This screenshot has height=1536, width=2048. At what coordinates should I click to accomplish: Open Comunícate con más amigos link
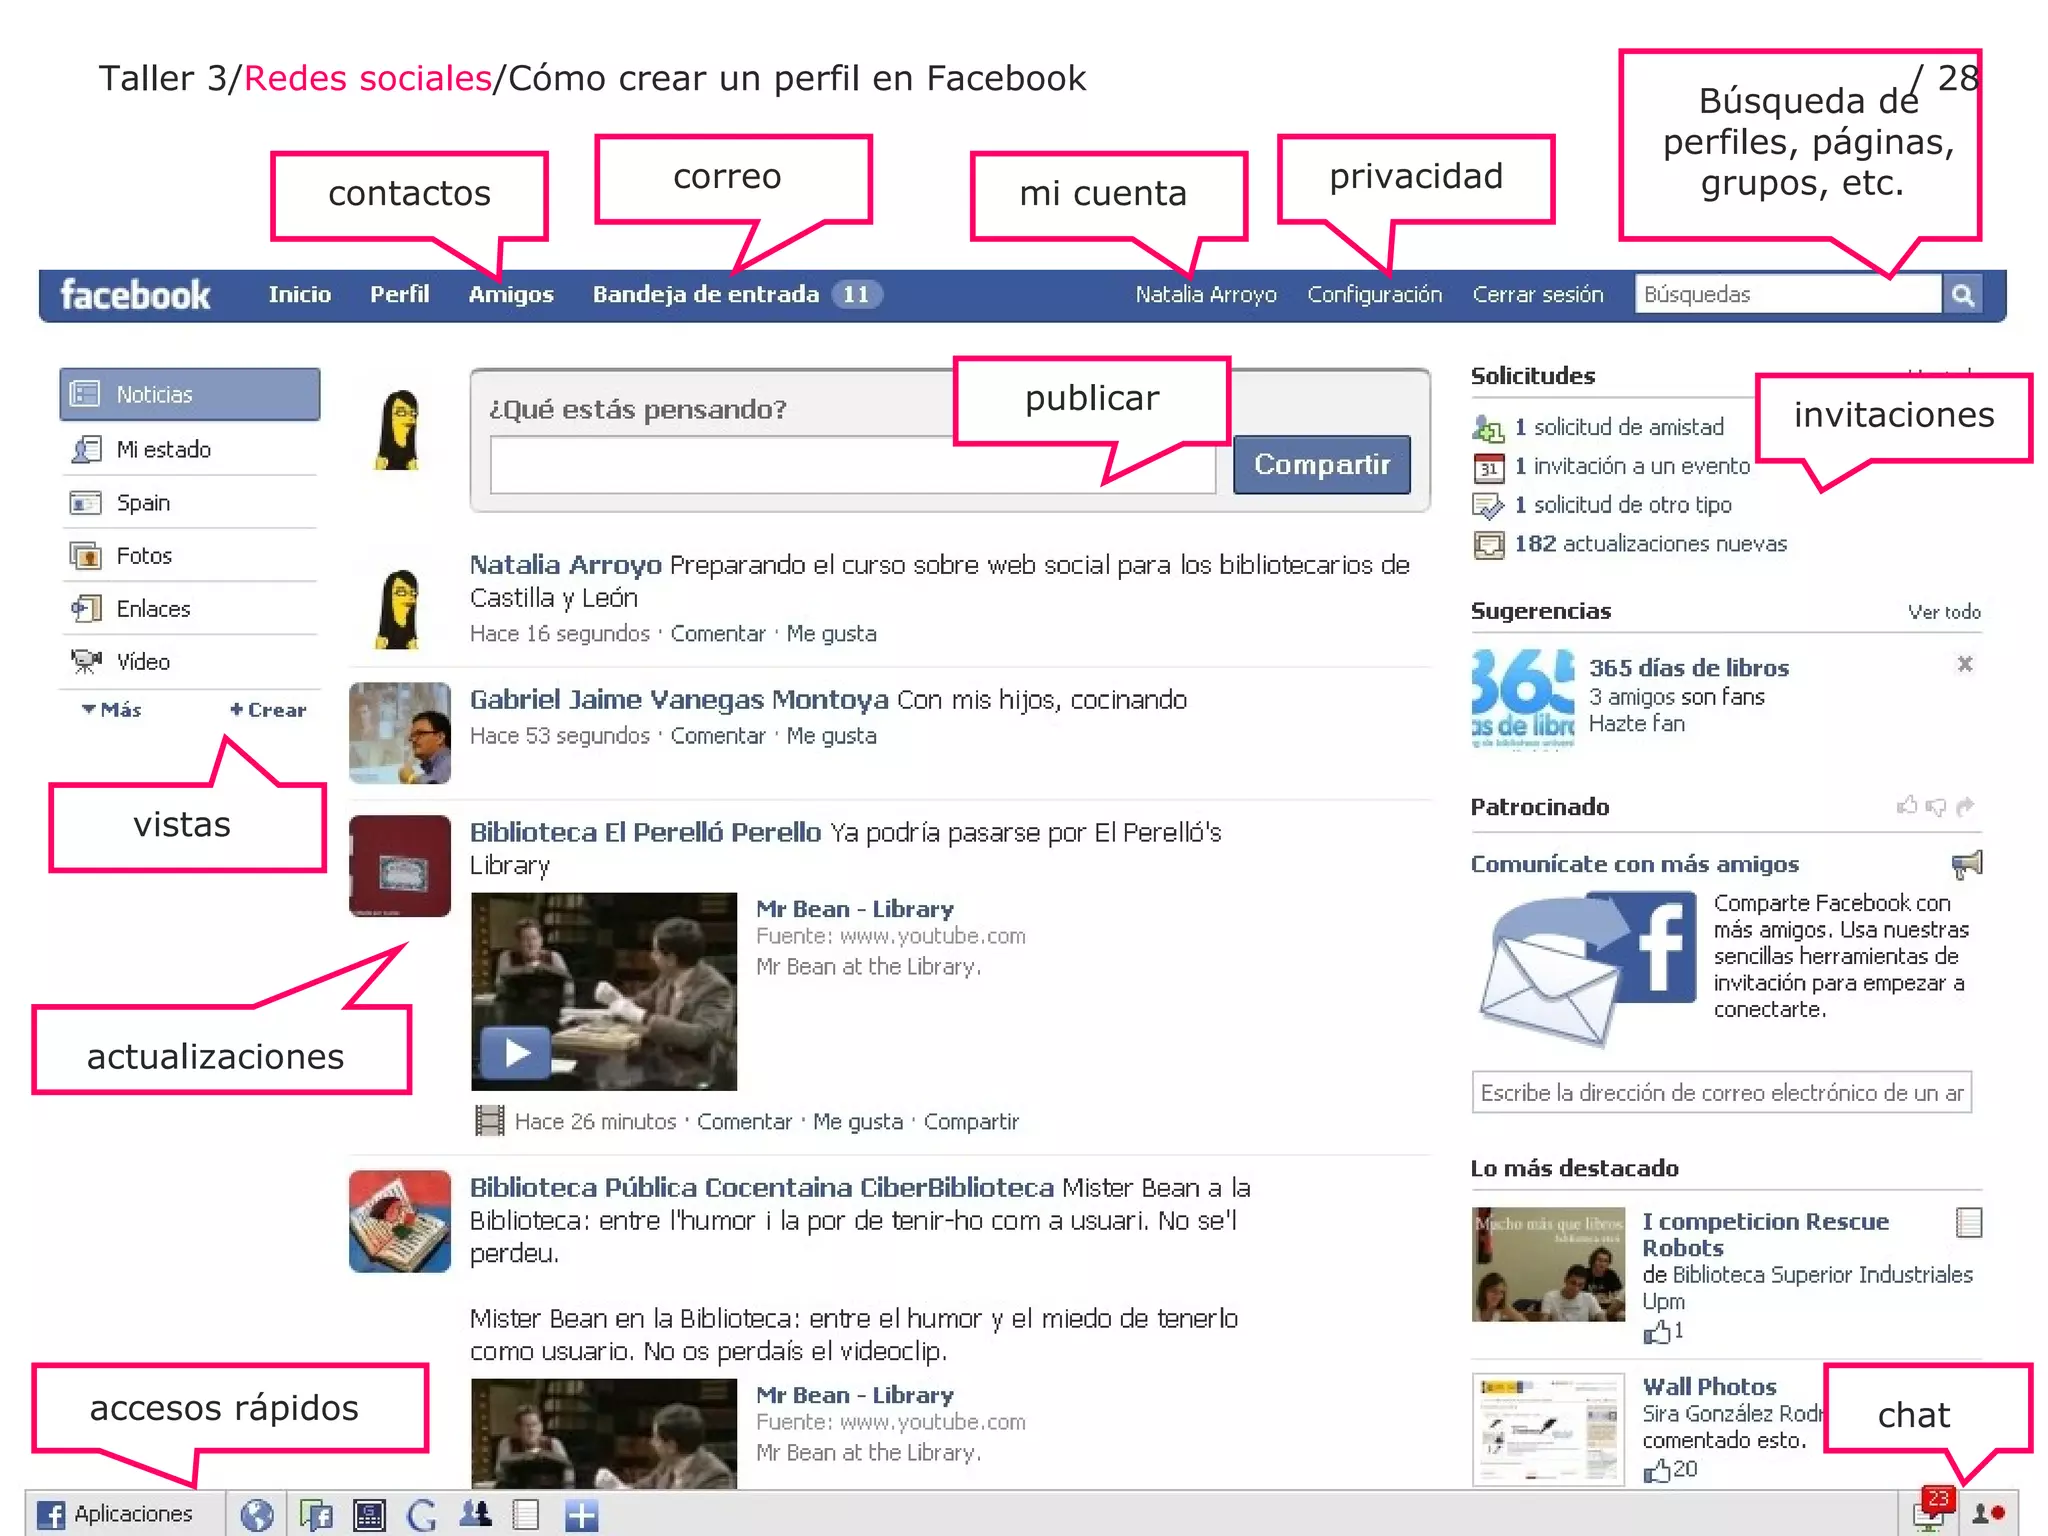(x=1634, y=864)
